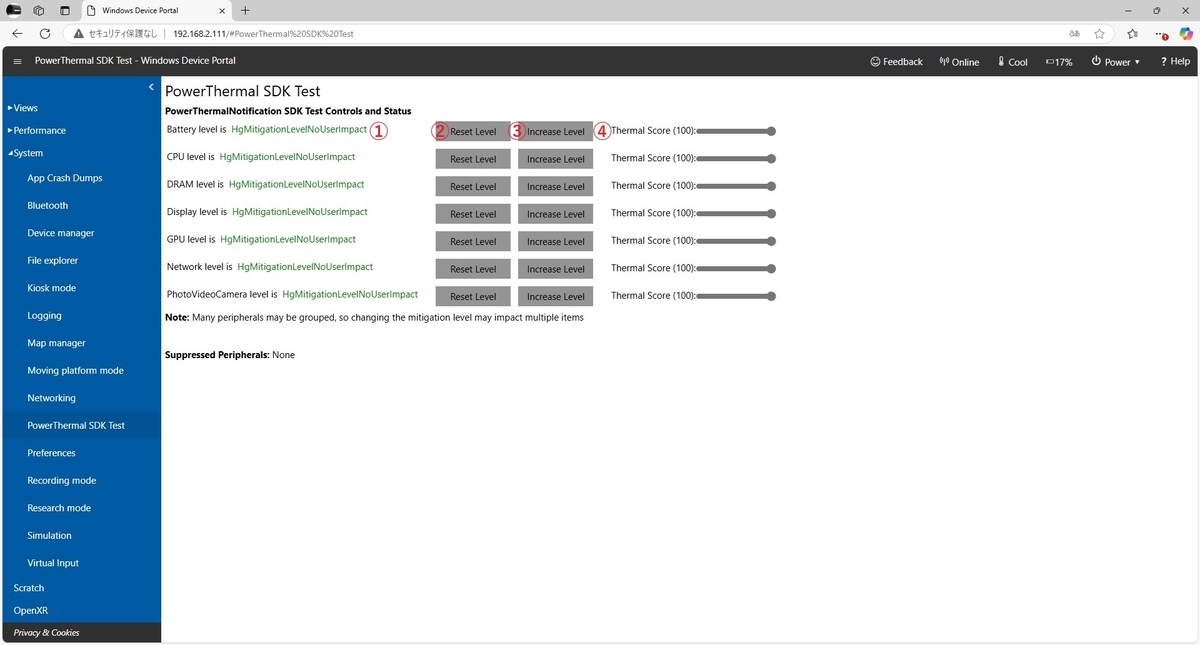Open Recording mode page

click(62, 480)
